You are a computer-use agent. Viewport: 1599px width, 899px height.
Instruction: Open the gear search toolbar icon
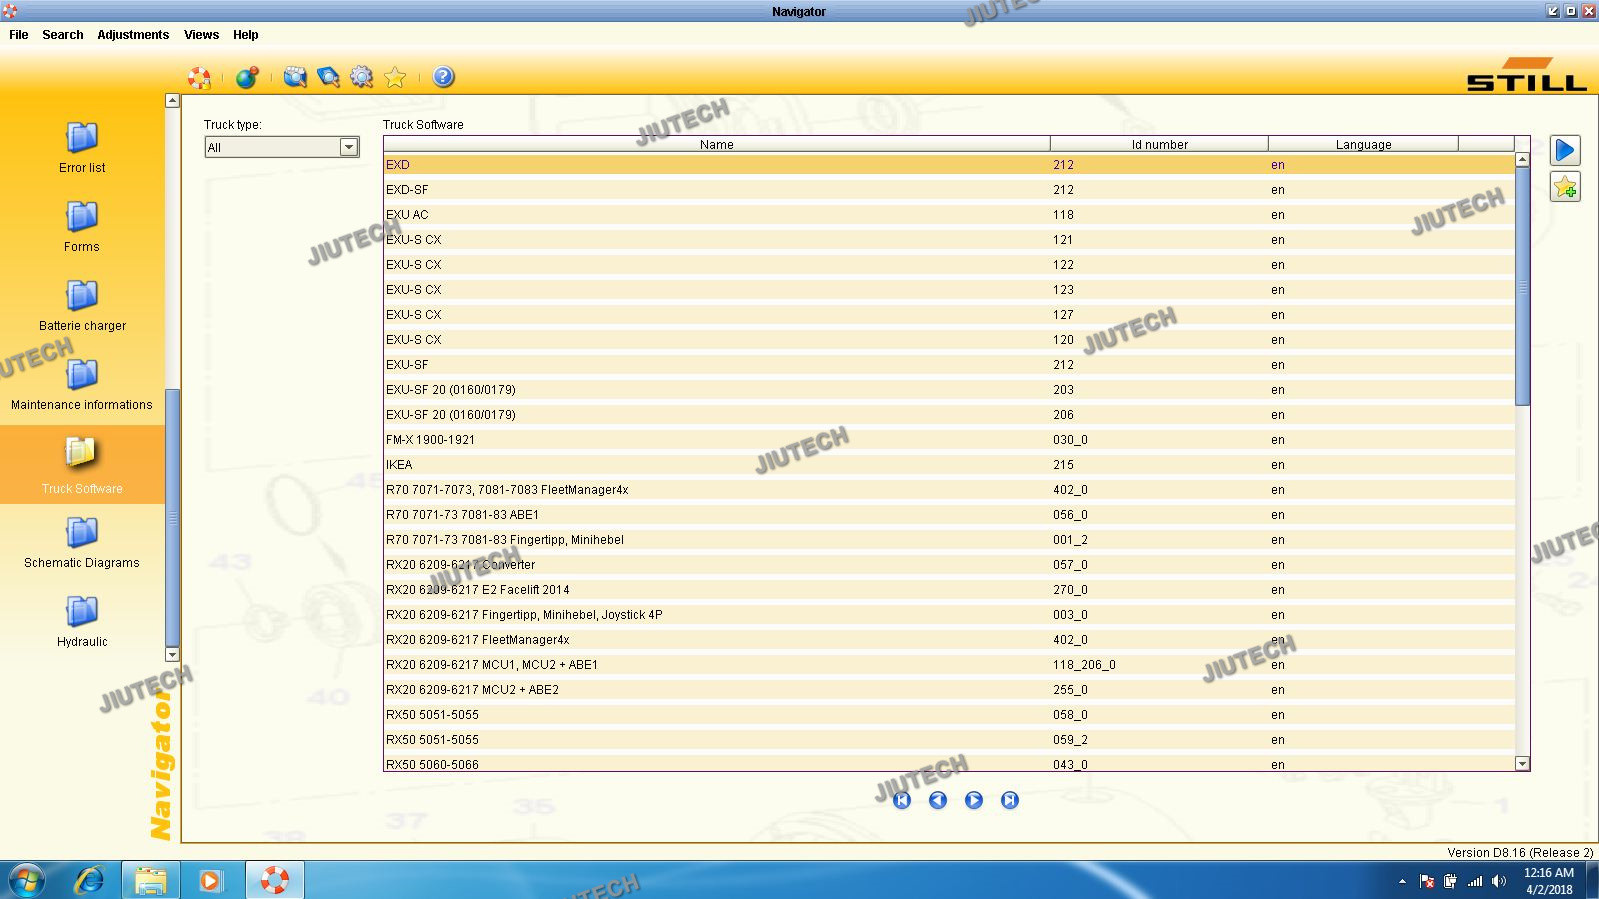click(x=361, y=77)
